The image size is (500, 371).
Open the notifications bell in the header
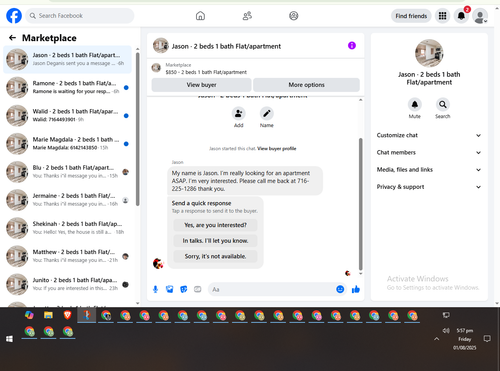(x=461, y=16)
